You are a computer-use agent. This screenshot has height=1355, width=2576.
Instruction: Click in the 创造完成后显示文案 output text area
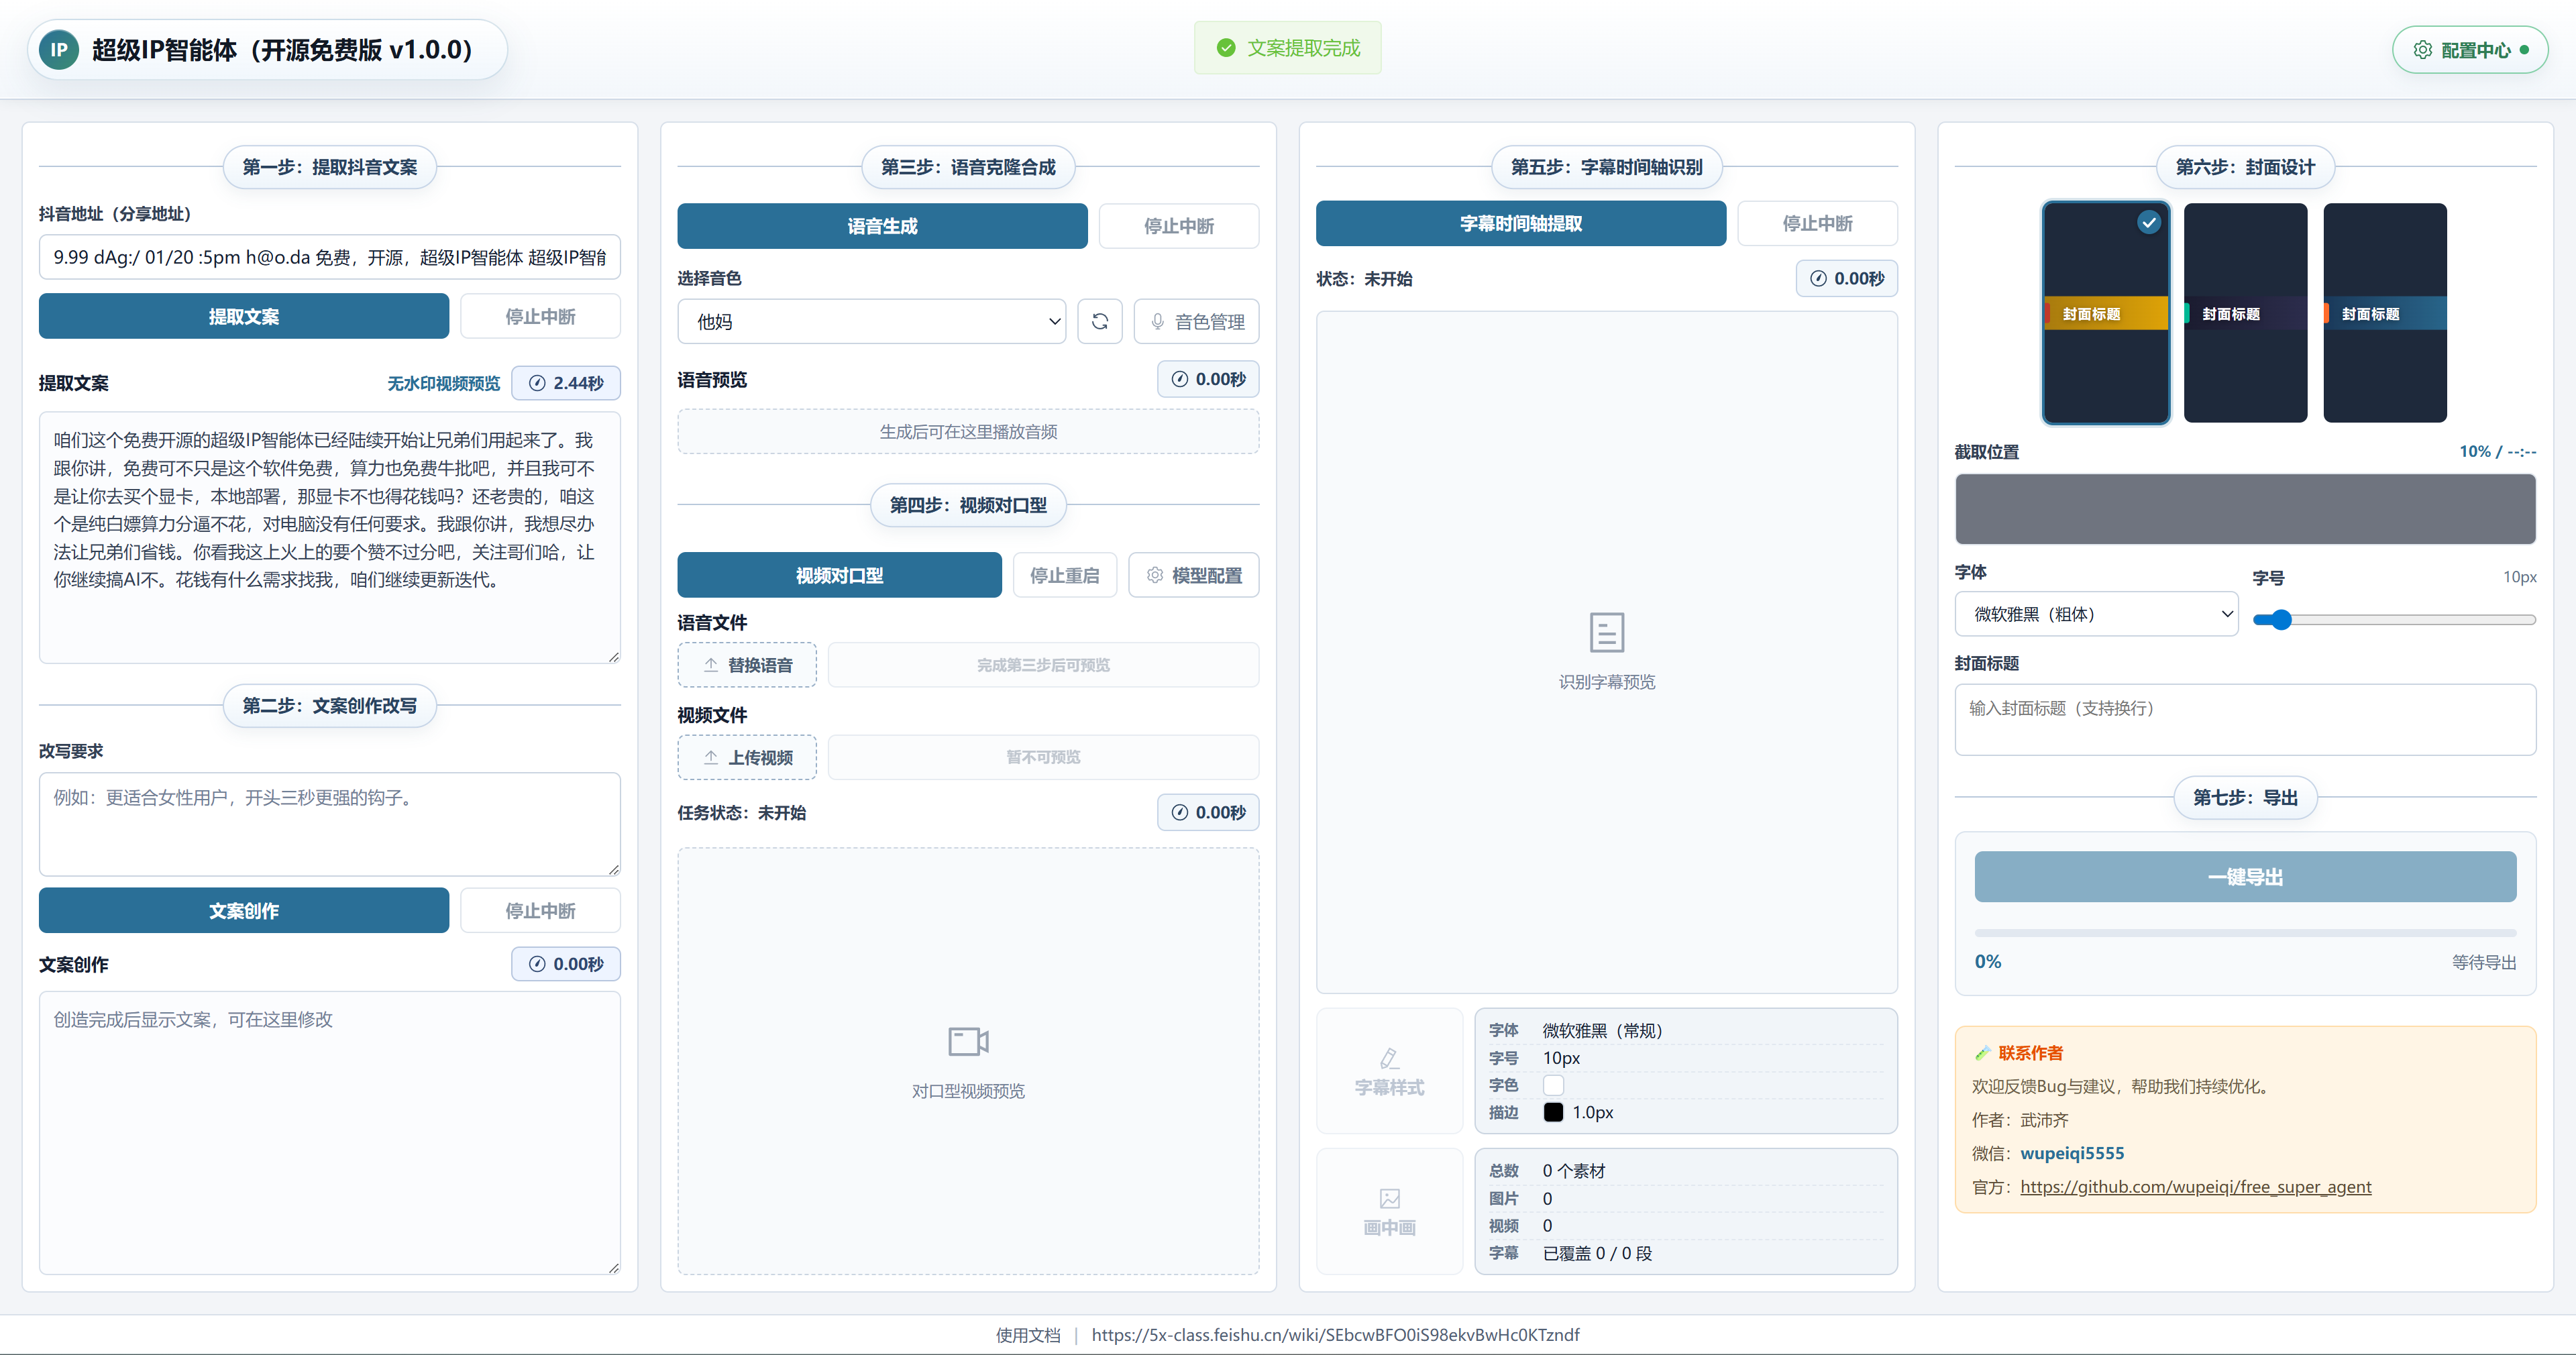[x=329, y=1132]
